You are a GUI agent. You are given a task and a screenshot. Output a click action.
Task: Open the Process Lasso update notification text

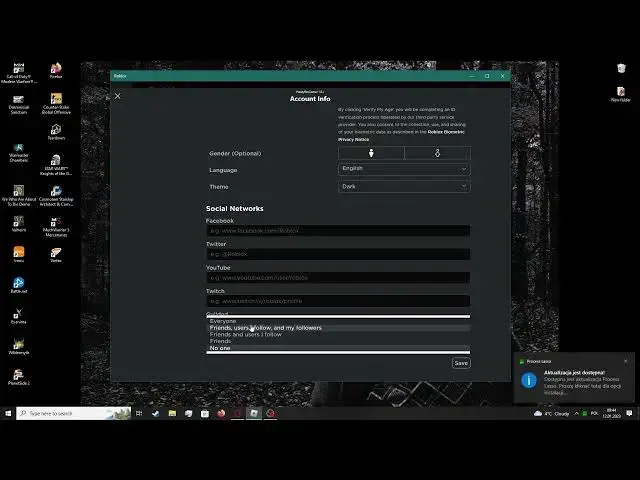click(x=583, y=382)
